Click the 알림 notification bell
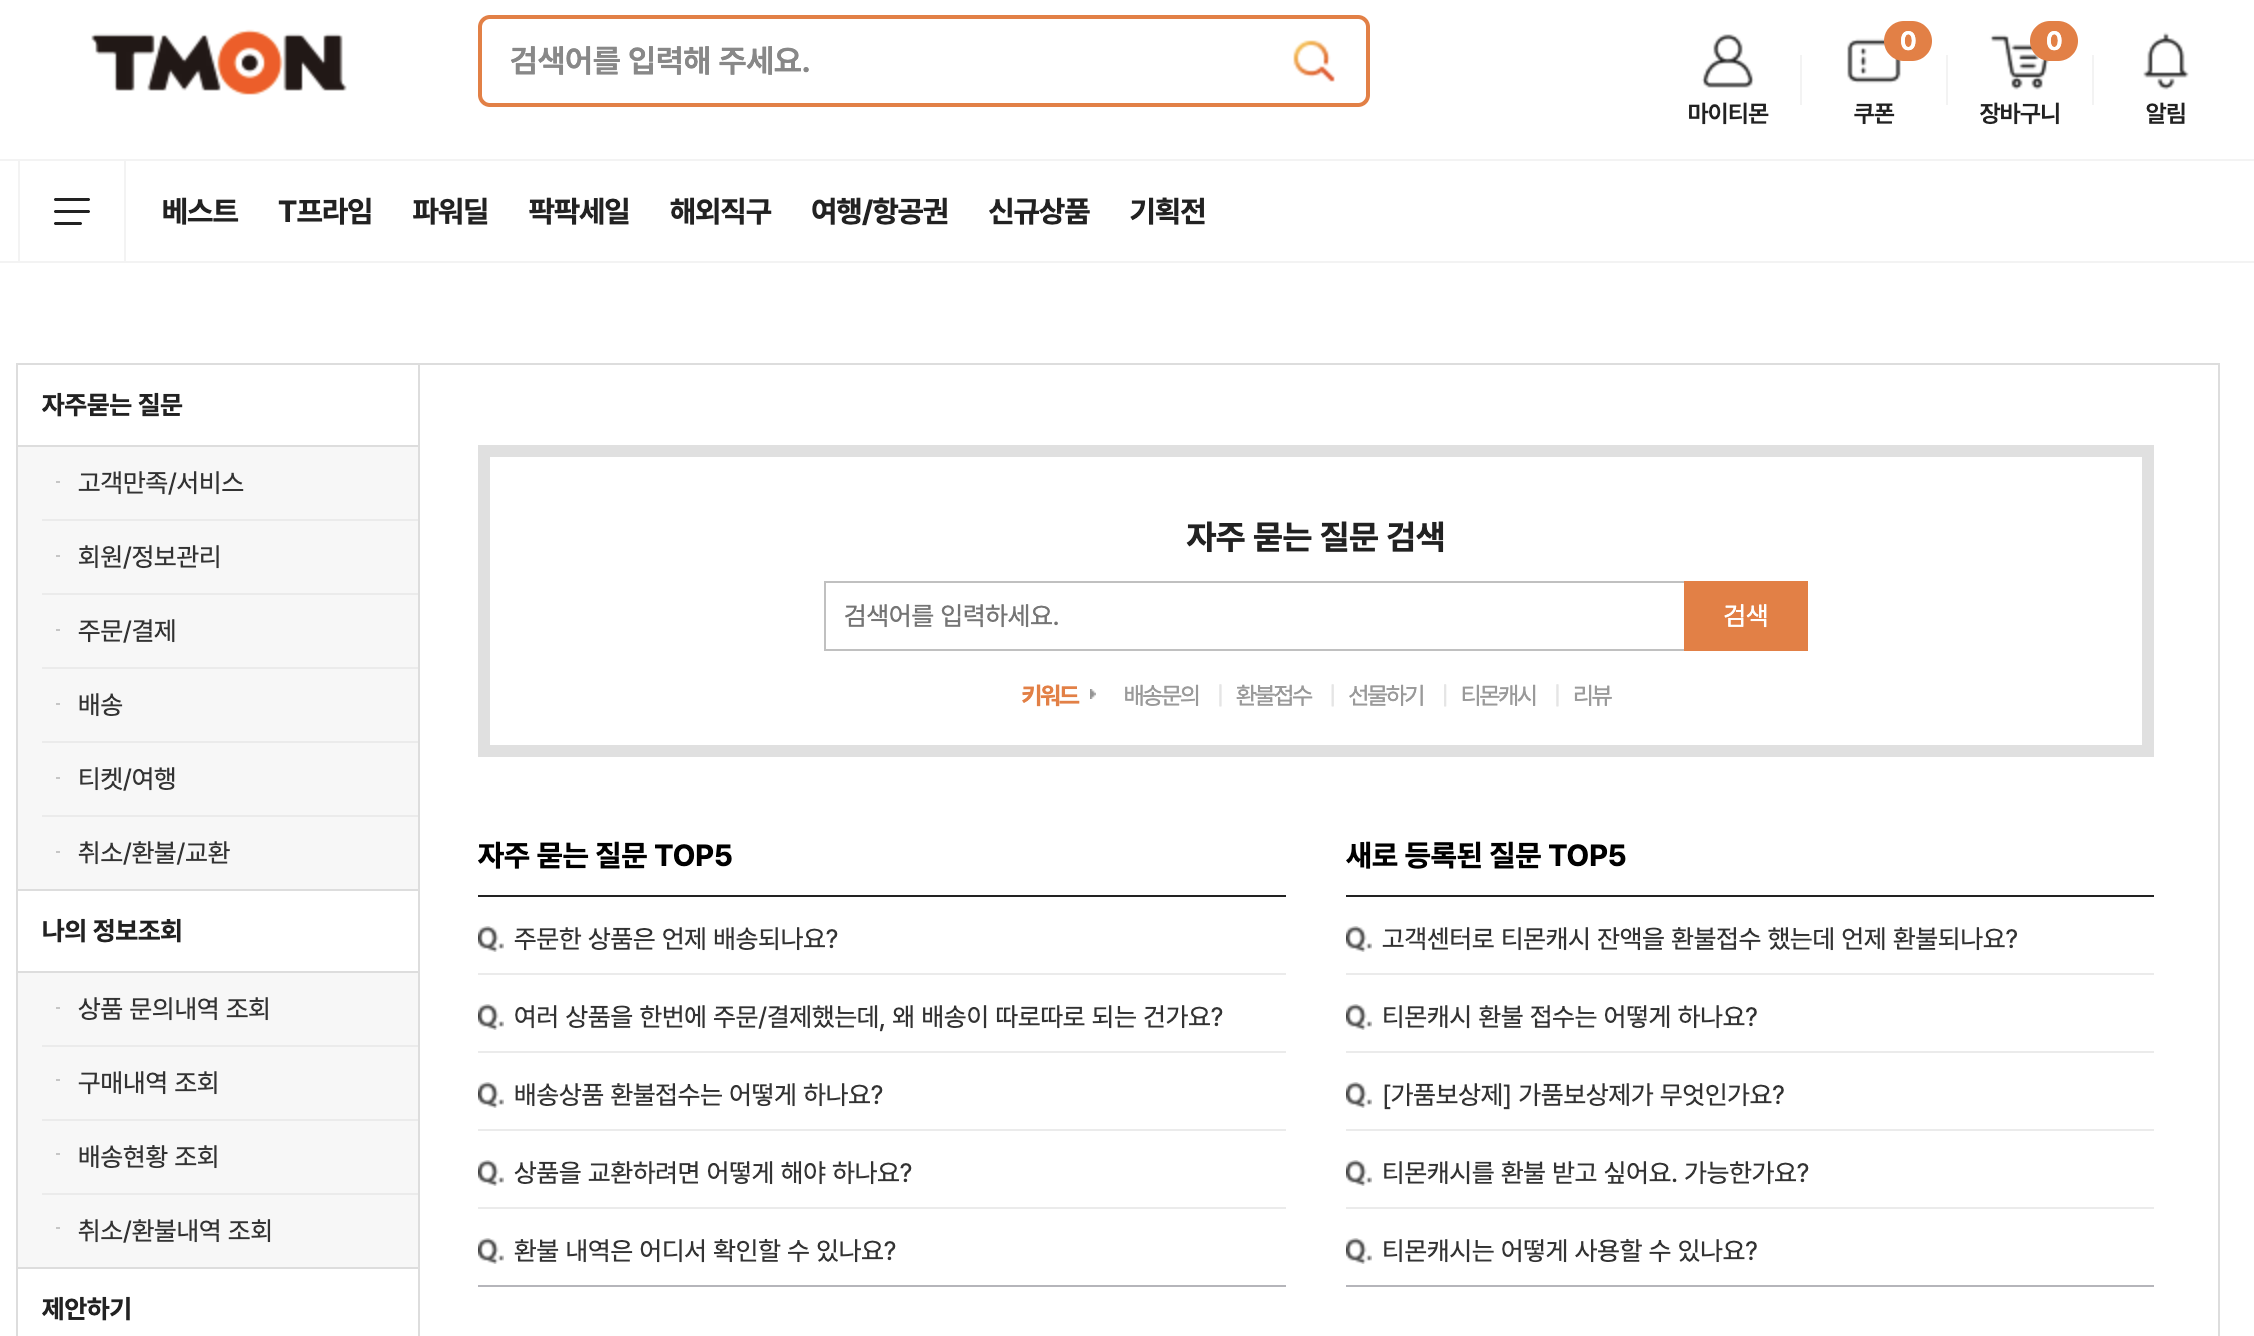 pos(2165,63)
